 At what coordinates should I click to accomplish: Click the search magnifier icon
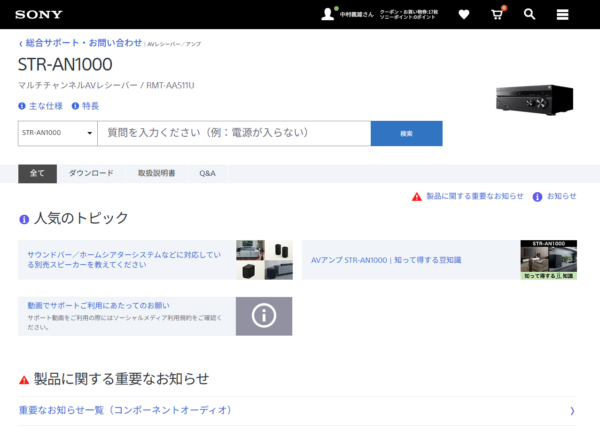coord(529,14)
